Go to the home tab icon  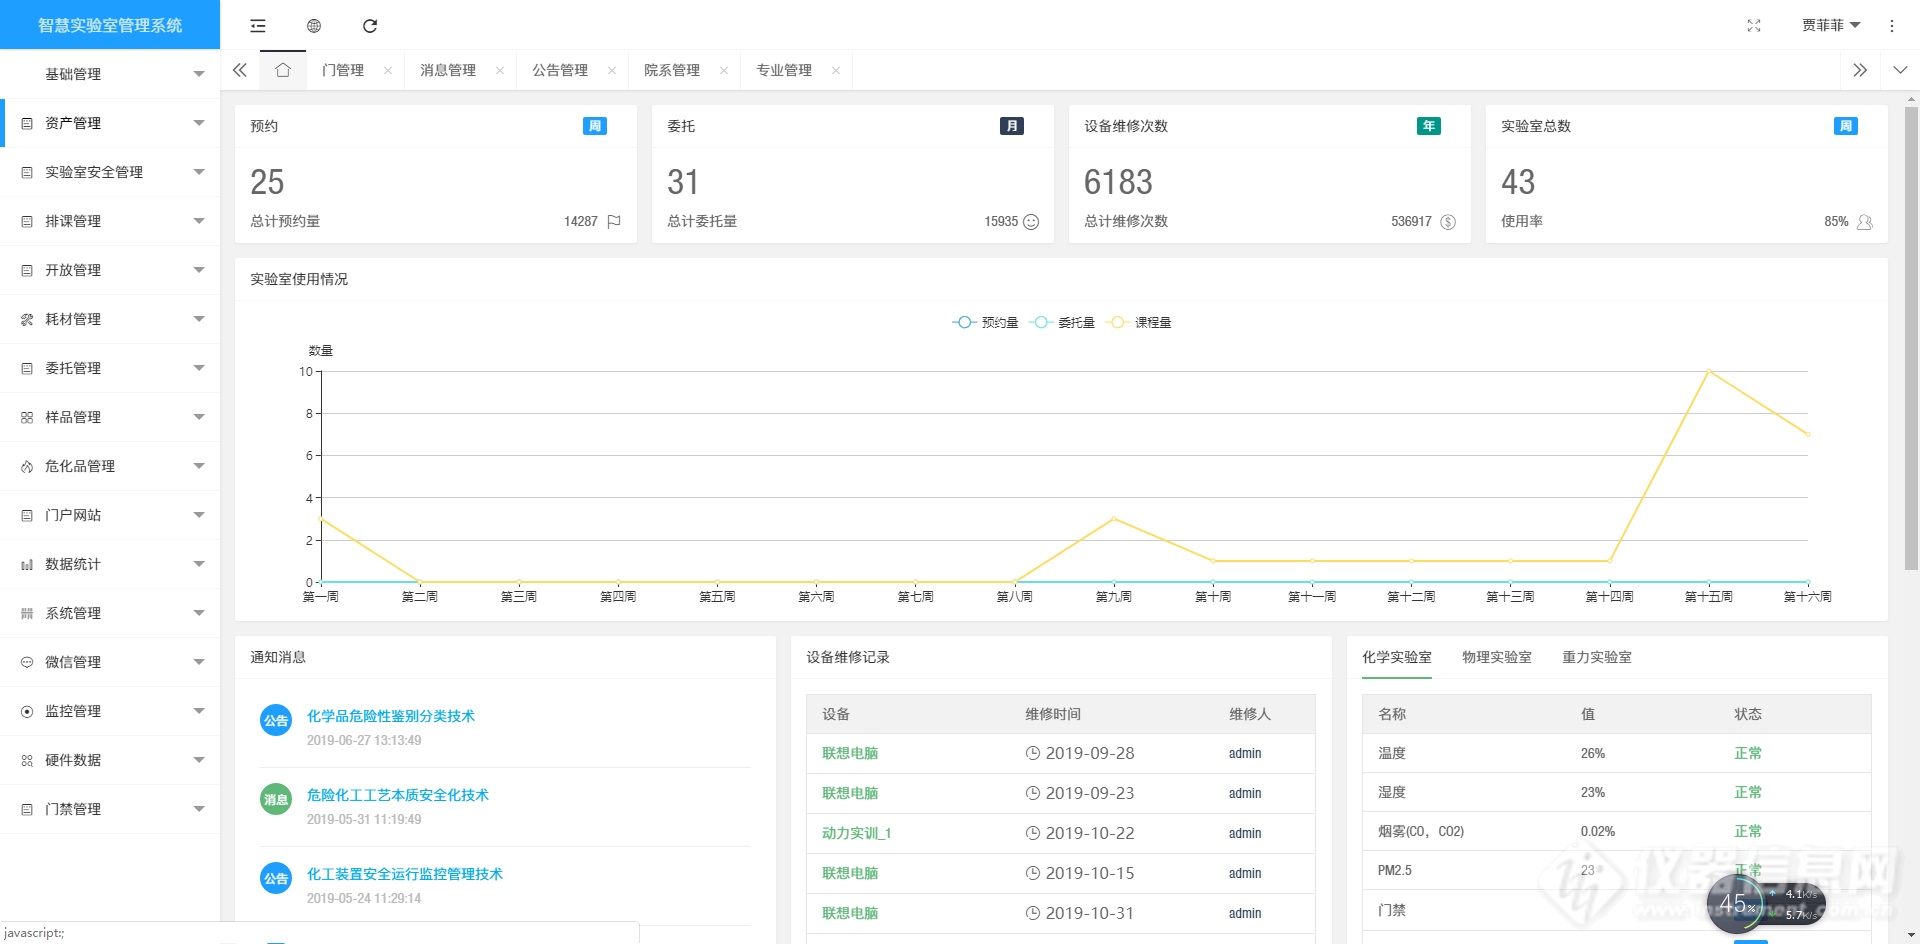point(283,70)
